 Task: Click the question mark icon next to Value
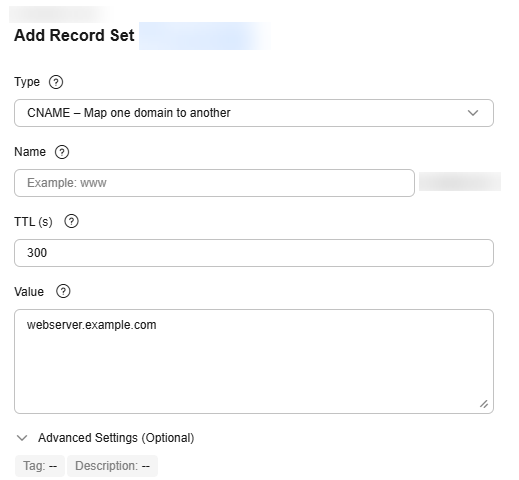(x=63, y=291)
